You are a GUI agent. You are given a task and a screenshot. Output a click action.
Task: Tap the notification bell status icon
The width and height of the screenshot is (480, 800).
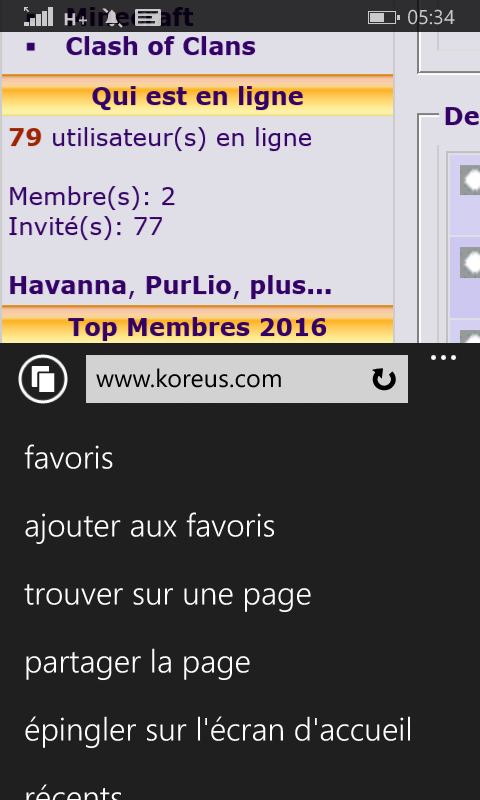tap(112, 18)
